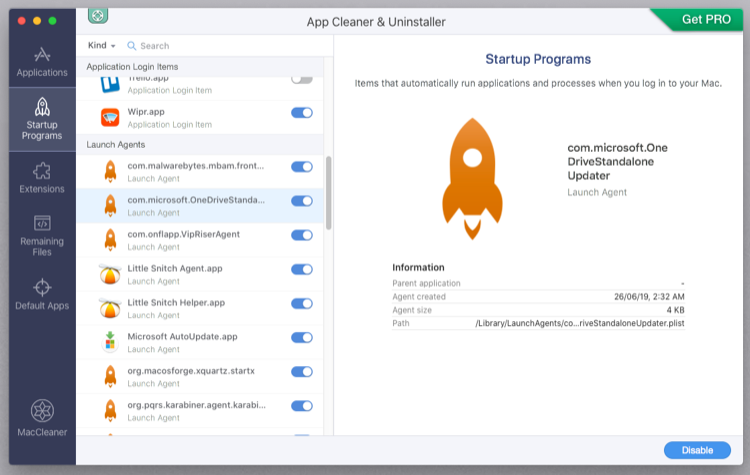750x475 pixels.
Task: Click the 26/06/19, 2:32 AM creation date
Action: point(649,297)
